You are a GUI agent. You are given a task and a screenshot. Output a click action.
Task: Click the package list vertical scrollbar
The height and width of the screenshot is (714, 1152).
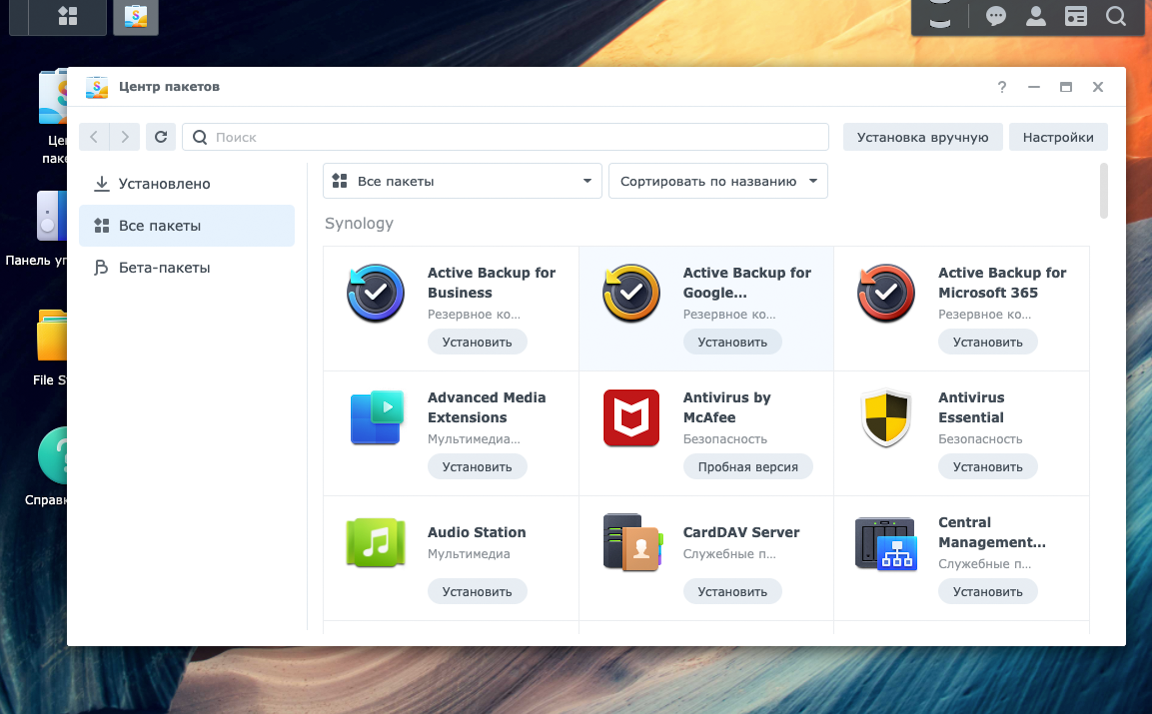(x=1104, y=191)
